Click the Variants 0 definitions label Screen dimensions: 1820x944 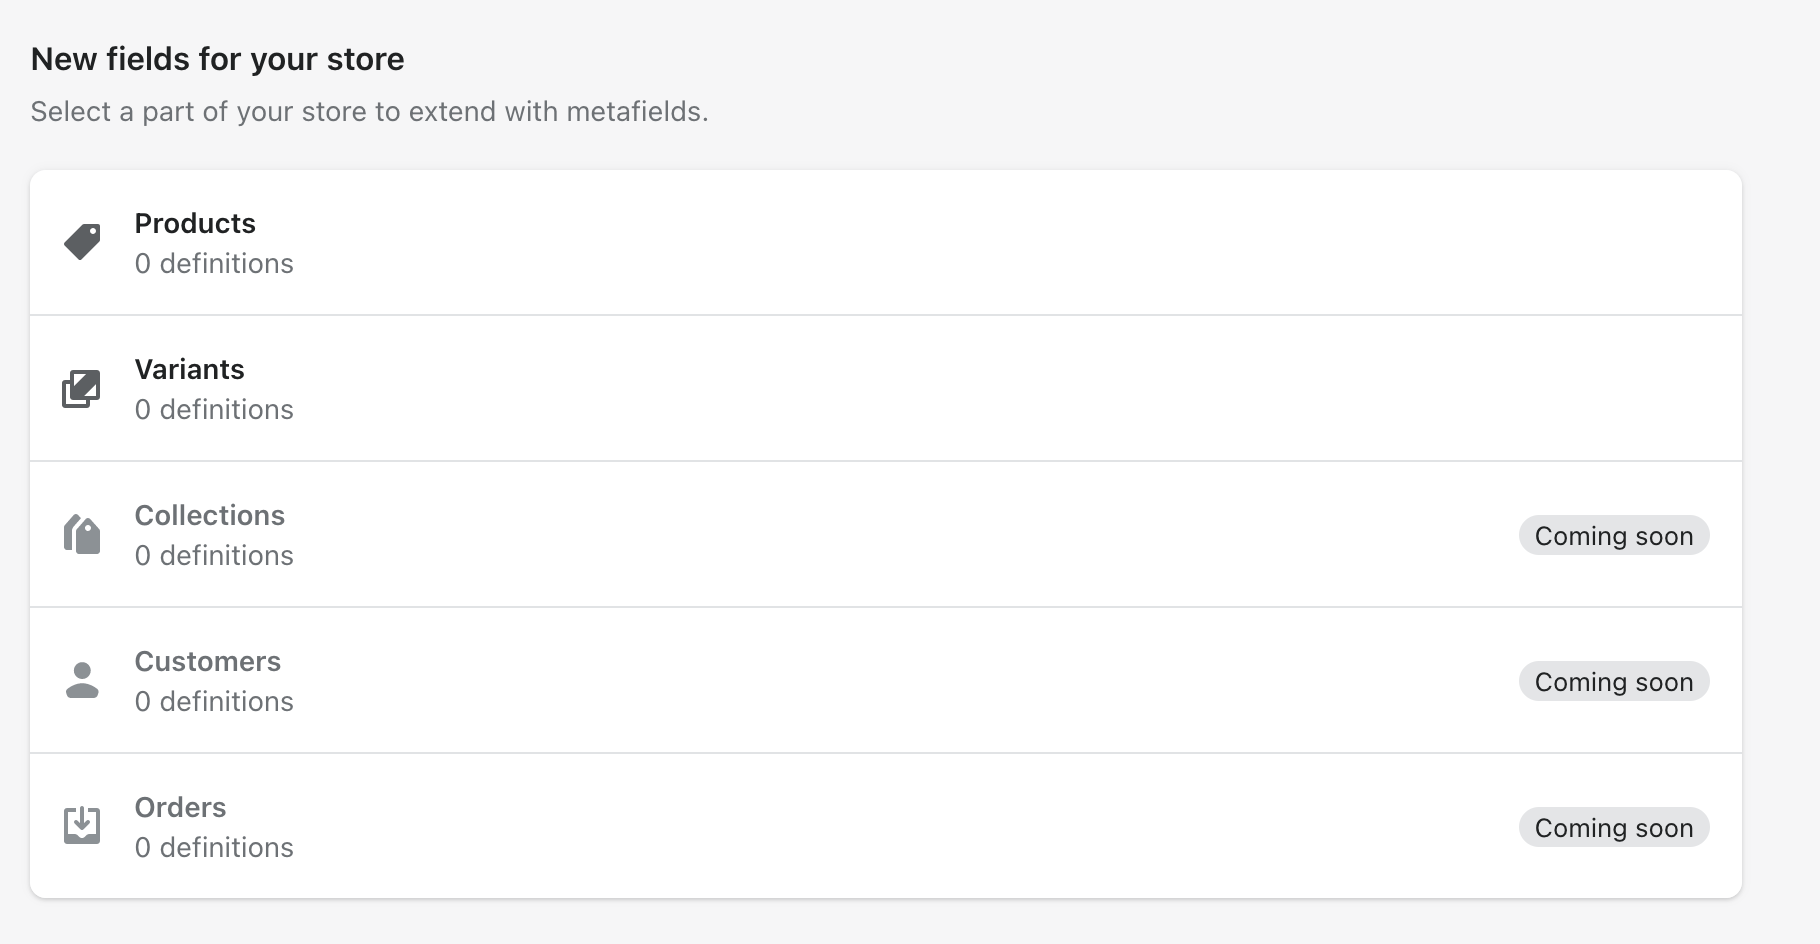click(214, 409)
